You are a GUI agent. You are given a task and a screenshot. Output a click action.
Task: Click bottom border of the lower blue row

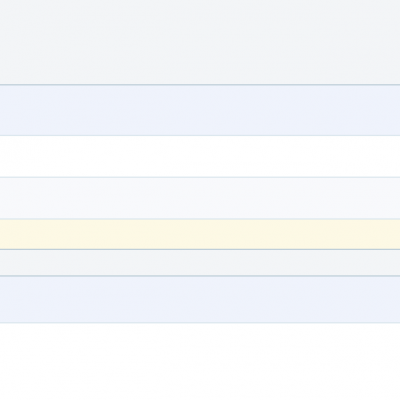pyautogui.click(x=200, y=323)
